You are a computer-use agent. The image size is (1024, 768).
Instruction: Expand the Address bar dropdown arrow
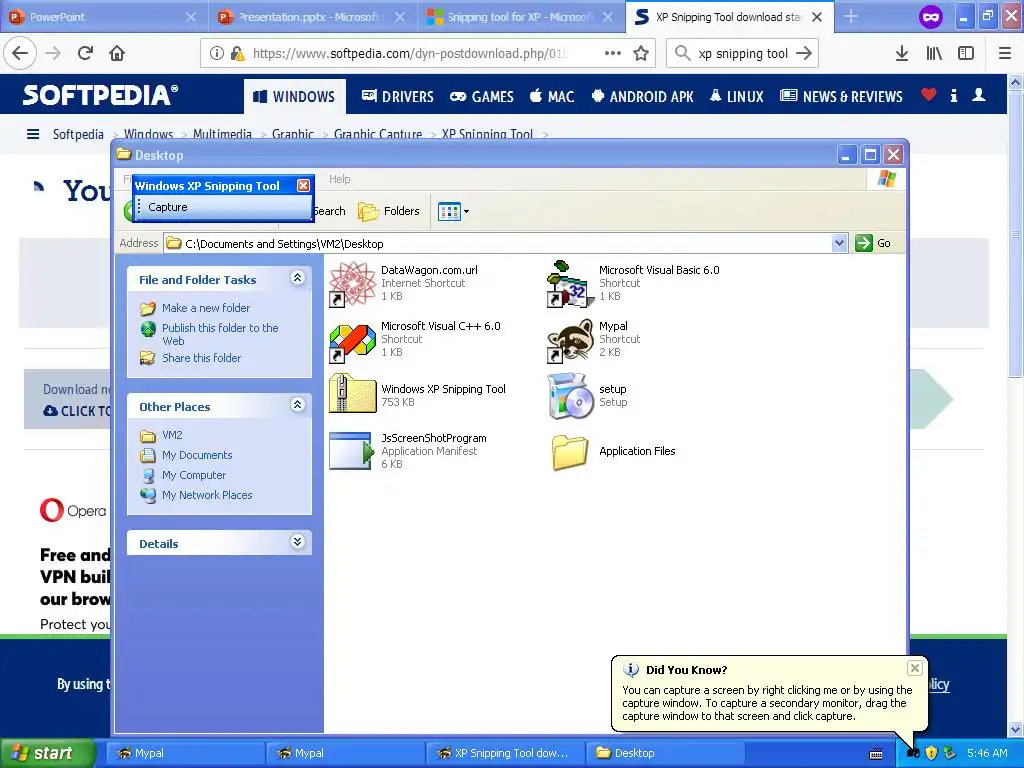pos(839,243)
